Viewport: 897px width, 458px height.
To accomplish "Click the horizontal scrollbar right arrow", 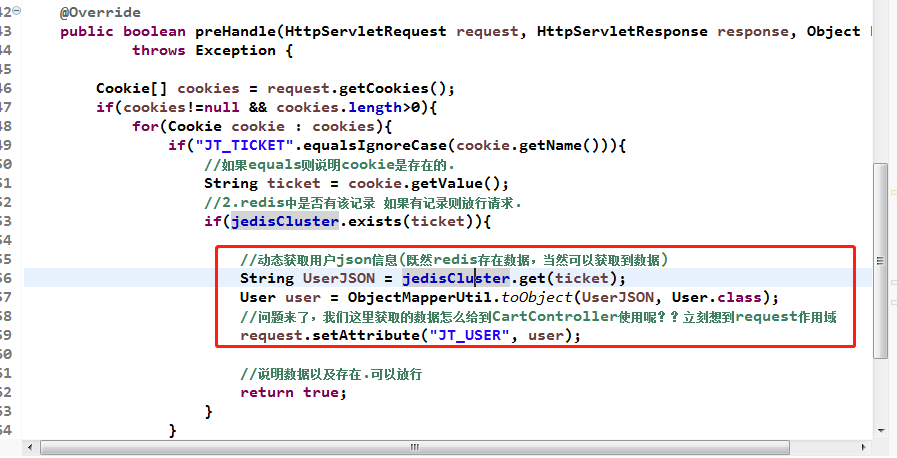I will pos(864,447).
